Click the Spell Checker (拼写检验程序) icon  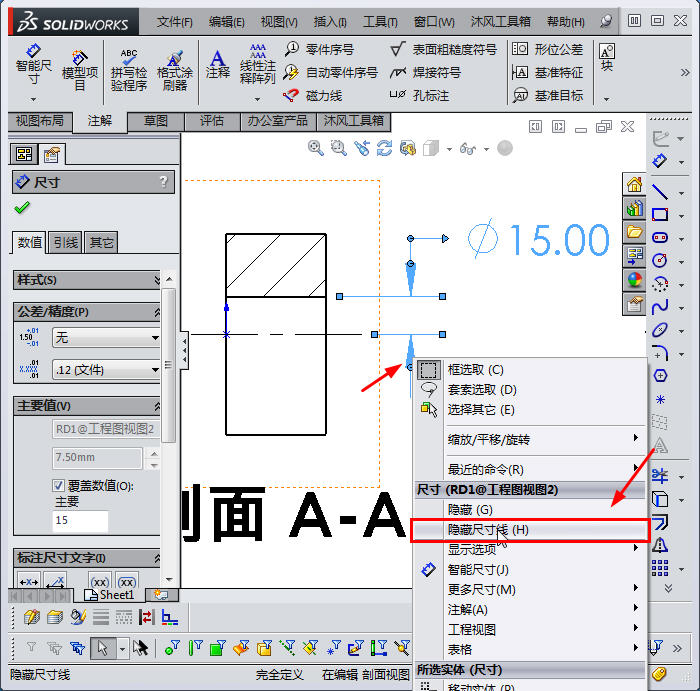[x=128, y=65]
